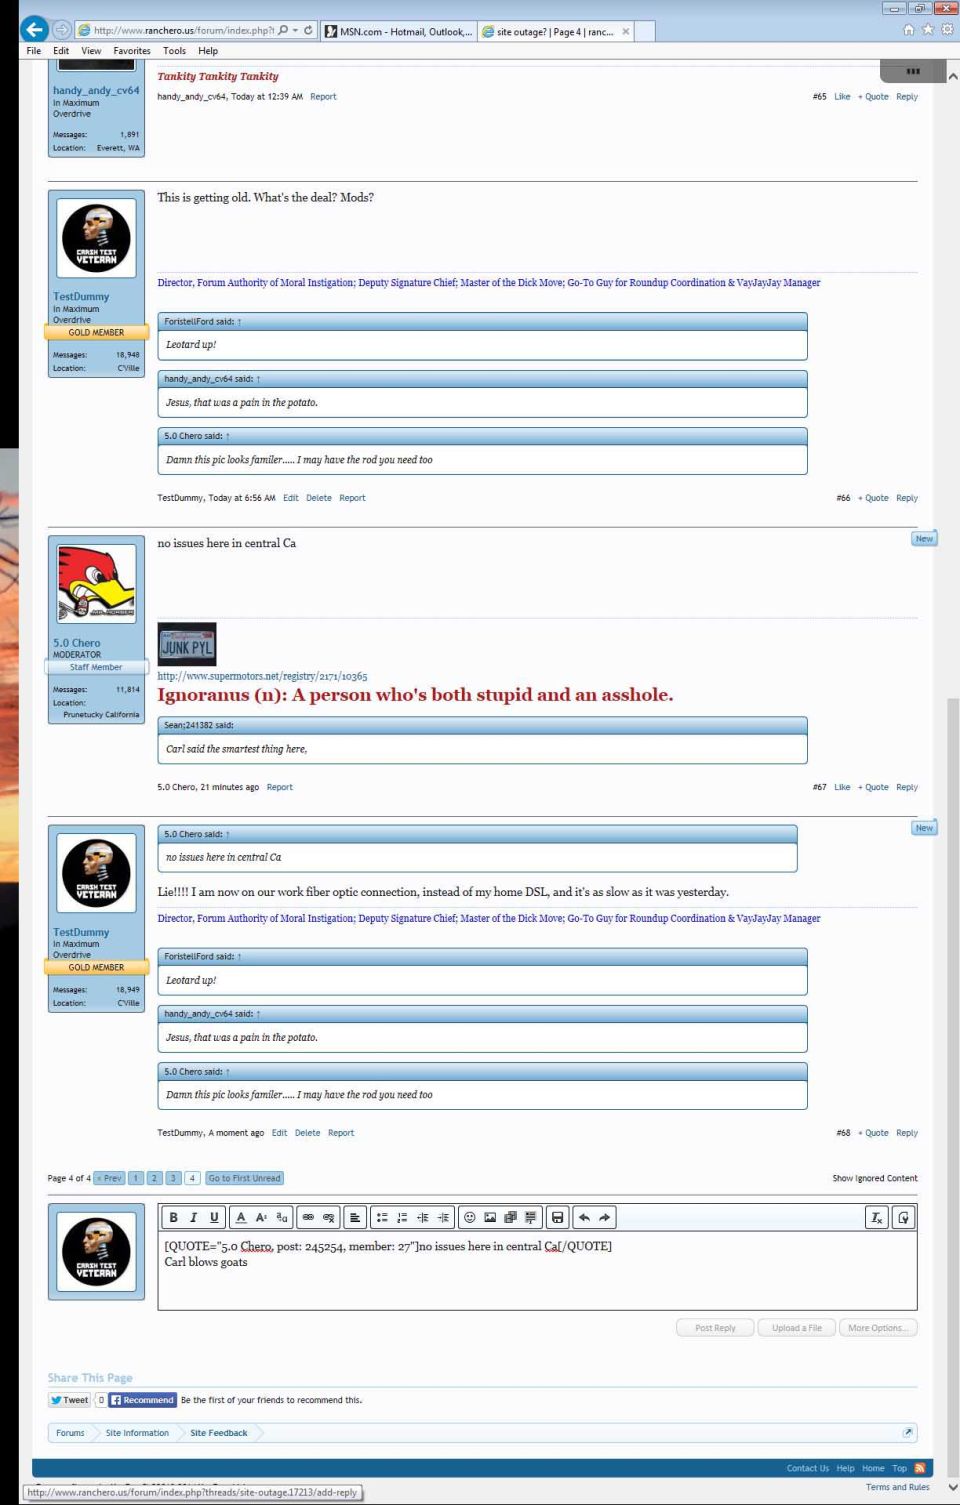
Task: Edit post #66 by TestDummy
Action: [291, 498]
